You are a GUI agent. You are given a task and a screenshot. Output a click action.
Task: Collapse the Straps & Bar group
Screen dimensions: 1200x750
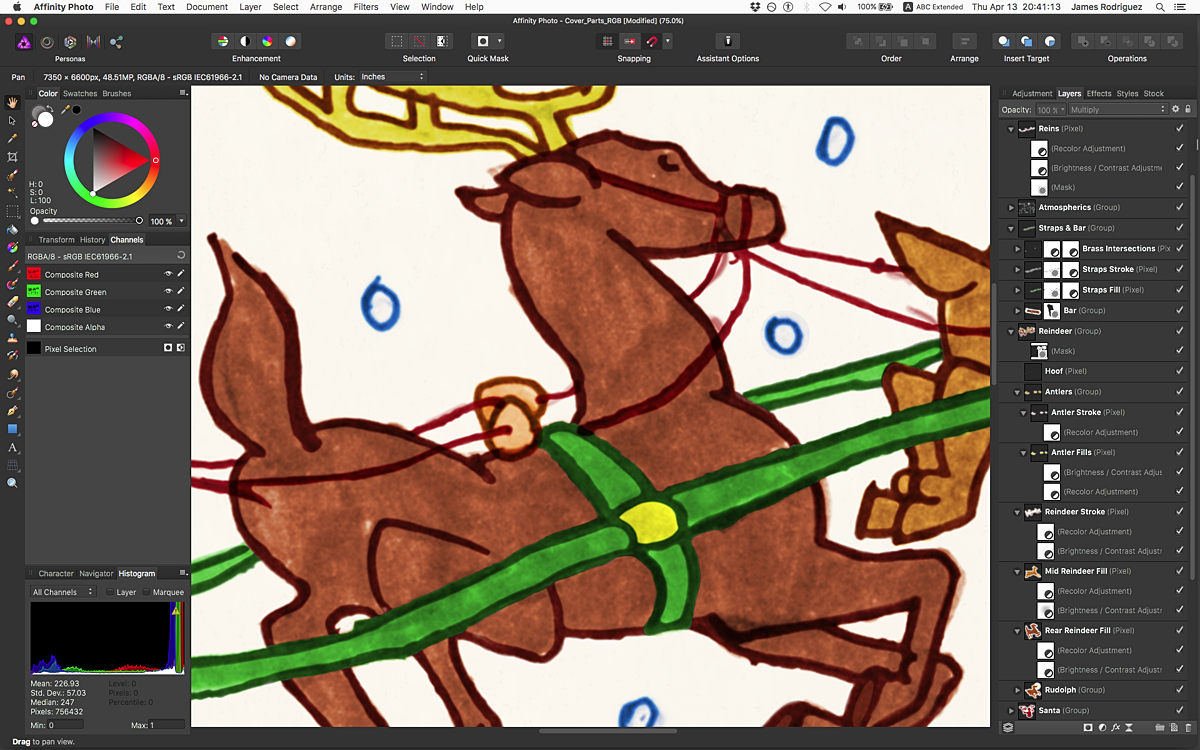coord(1011,228)
